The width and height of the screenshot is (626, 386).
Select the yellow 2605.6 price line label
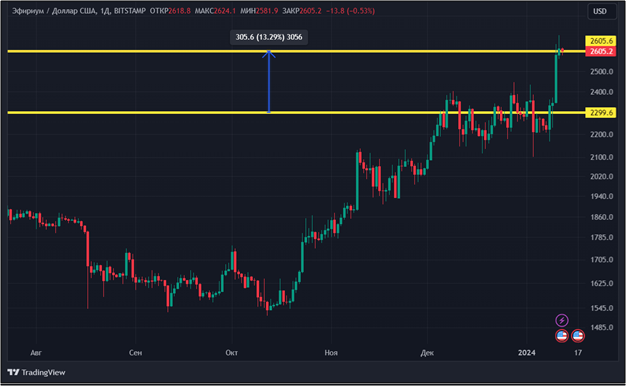[601, 41]
